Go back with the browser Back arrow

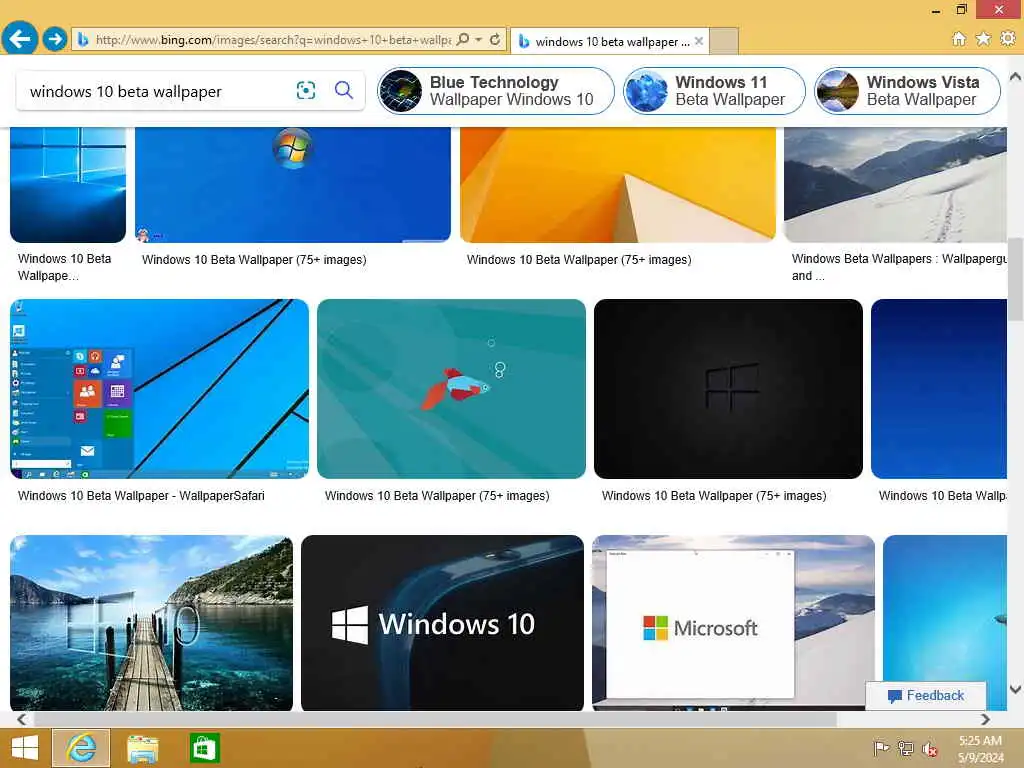(x=20, y=39)
